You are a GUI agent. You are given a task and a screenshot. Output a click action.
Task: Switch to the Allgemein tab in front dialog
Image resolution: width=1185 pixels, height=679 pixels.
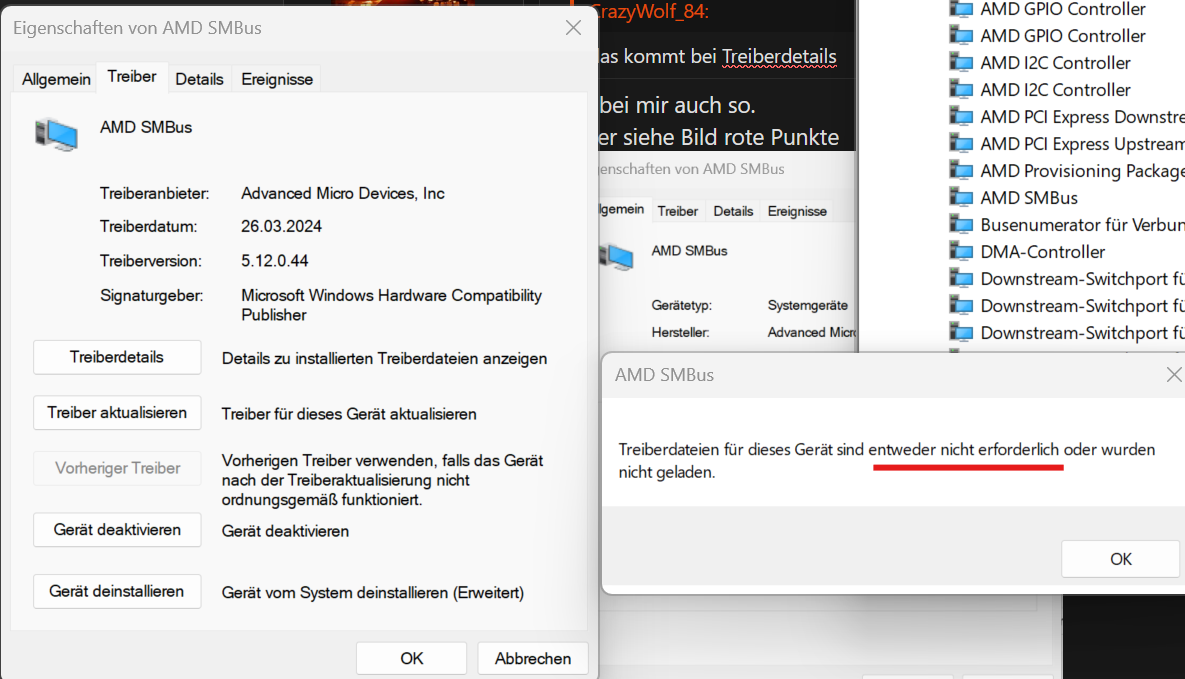click(x=56, y=79)
